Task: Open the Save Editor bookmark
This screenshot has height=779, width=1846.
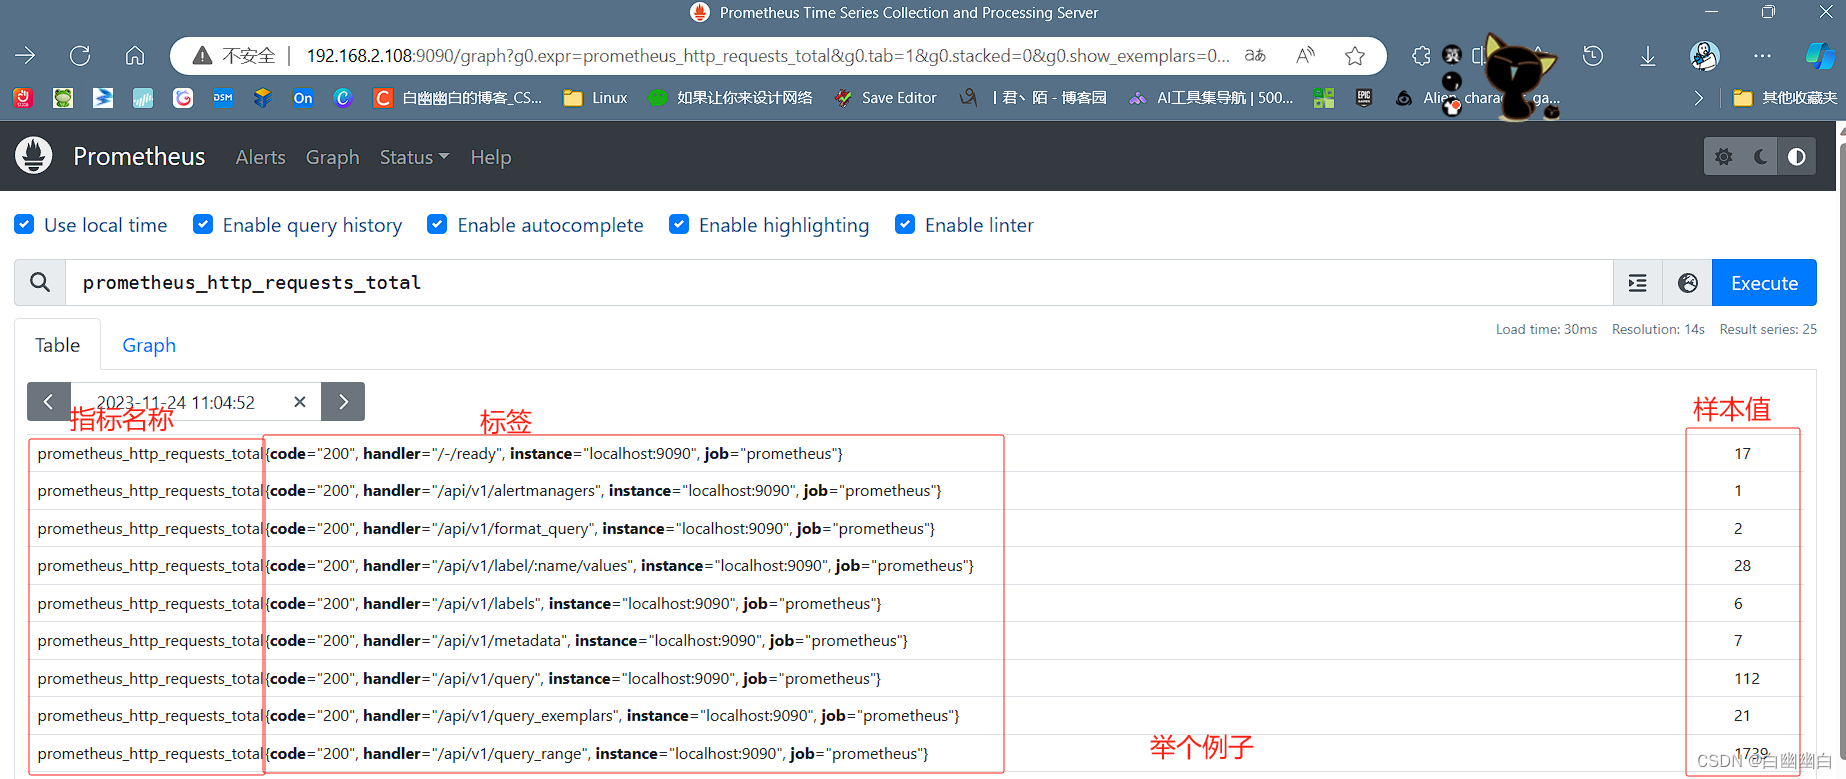Action: tap(886, 98)
